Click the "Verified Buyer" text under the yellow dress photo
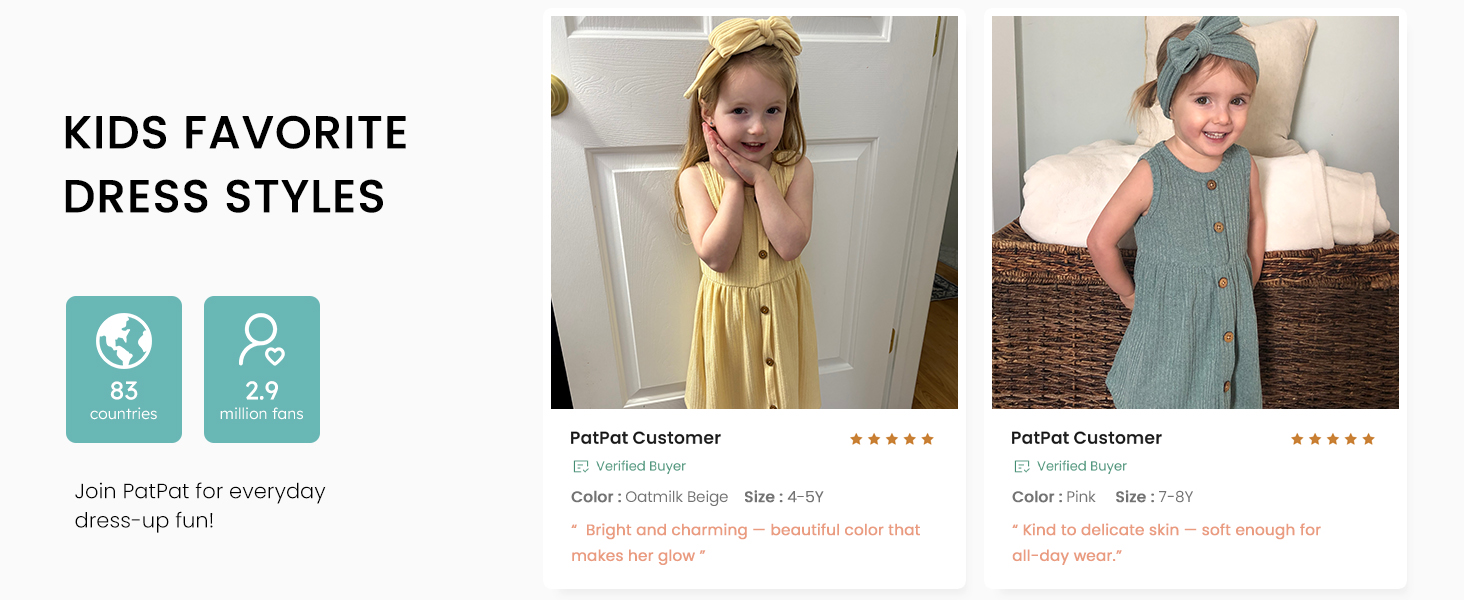This screenshot has width=1464, height=600. click(x=640, y=466)
